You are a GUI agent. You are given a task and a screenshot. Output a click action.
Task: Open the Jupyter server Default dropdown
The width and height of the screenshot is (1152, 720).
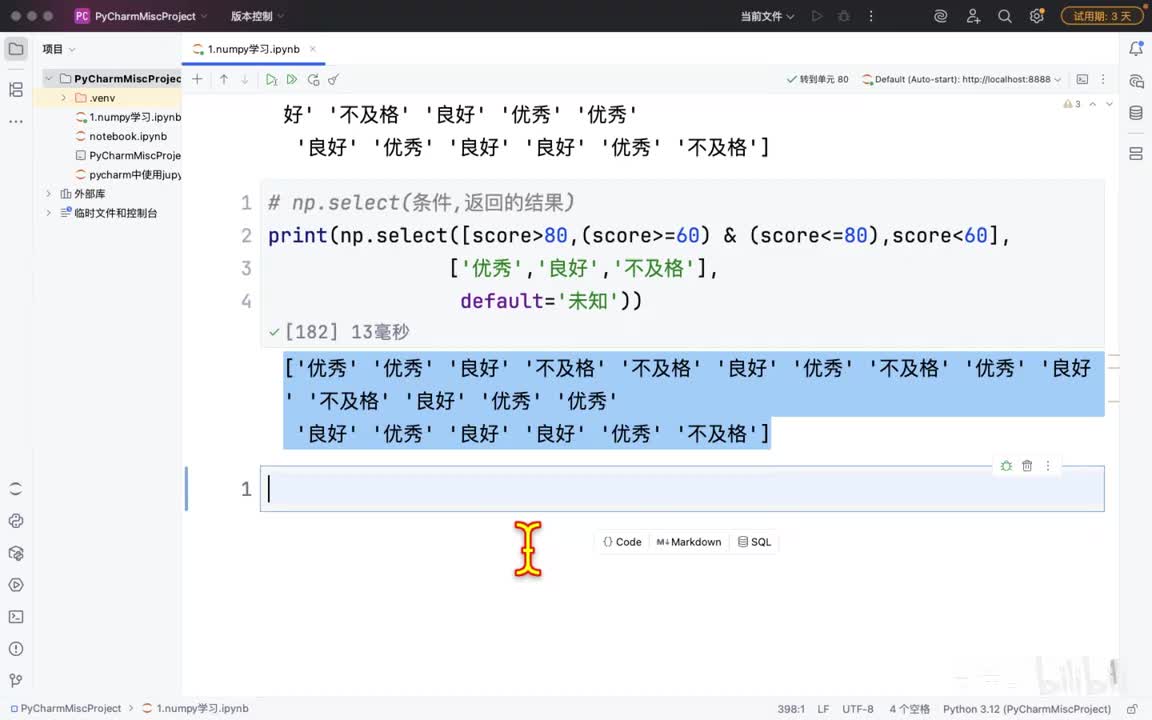click(x=961, y=79)
